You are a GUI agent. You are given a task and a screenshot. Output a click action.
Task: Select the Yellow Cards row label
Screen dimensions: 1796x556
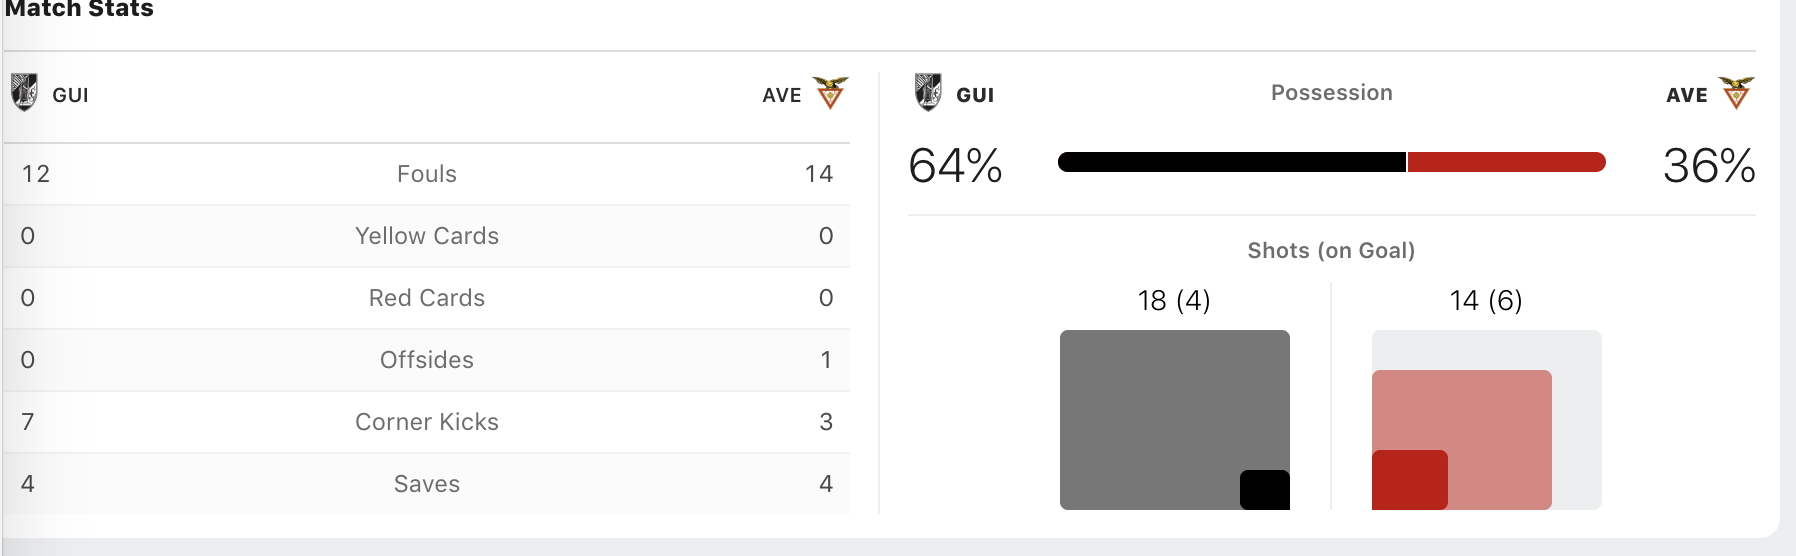pos(427,236)
